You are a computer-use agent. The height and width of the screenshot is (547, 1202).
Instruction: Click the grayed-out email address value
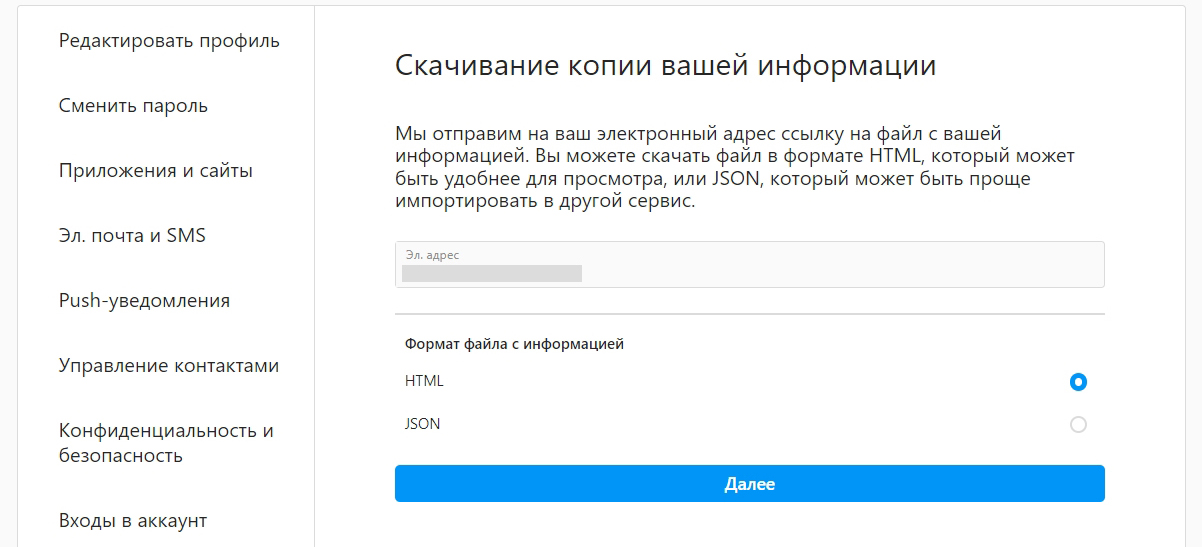pyautogui.click(x=492, y=273)
